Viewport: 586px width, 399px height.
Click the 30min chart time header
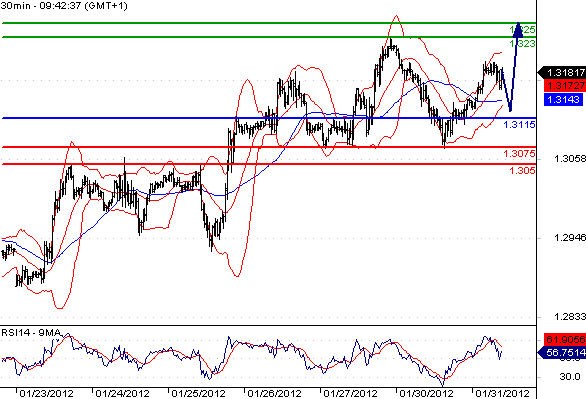point(64,6)
